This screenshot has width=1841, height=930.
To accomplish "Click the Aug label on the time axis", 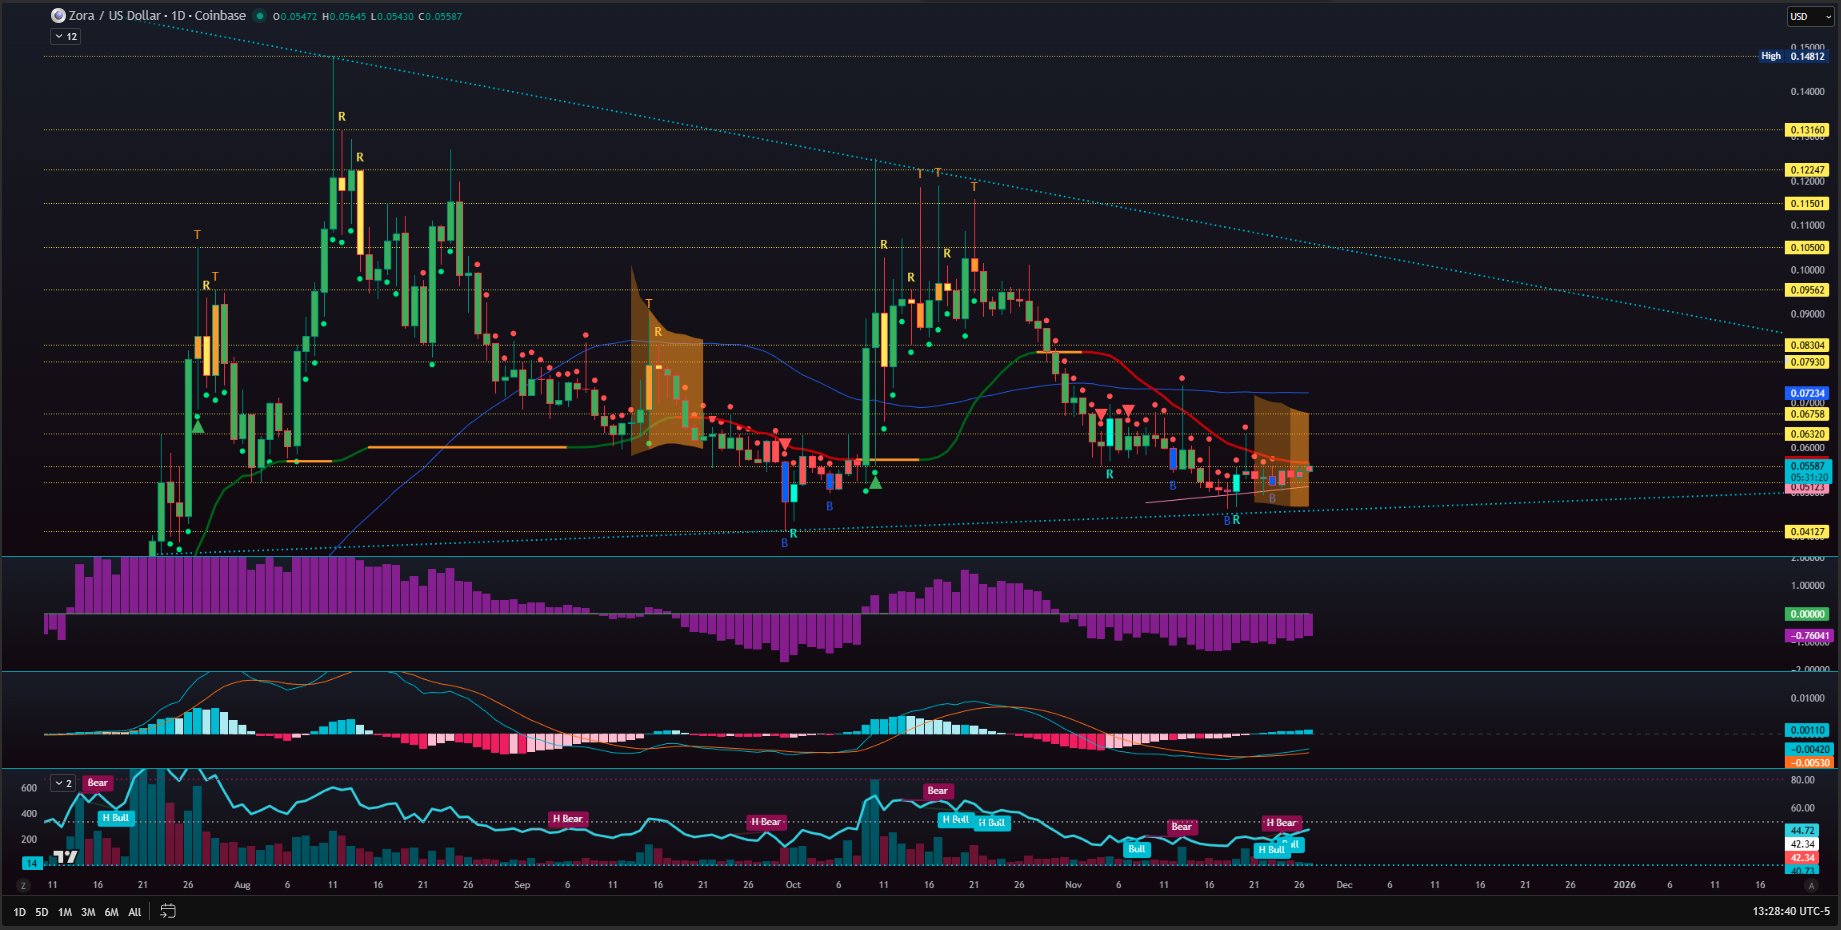I will coord(242,885).
